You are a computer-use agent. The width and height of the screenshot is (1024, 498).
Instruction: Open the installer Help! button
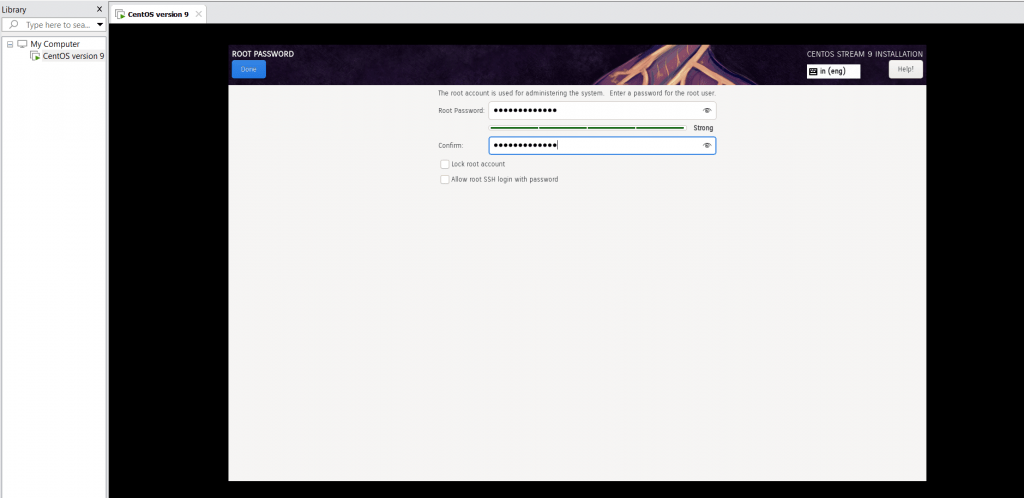click(x=905, y=69)
